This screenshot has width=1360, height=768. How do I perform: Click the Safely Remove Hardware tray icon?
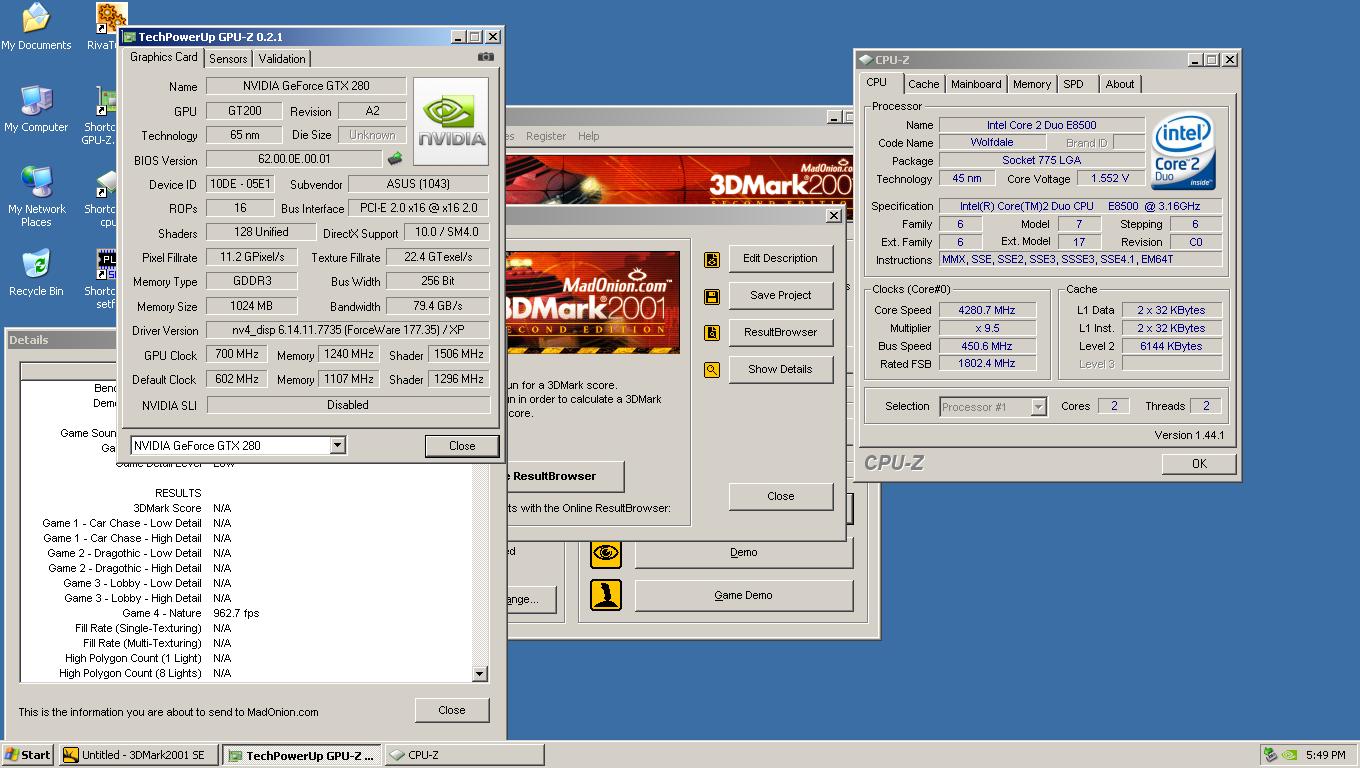1270,755
